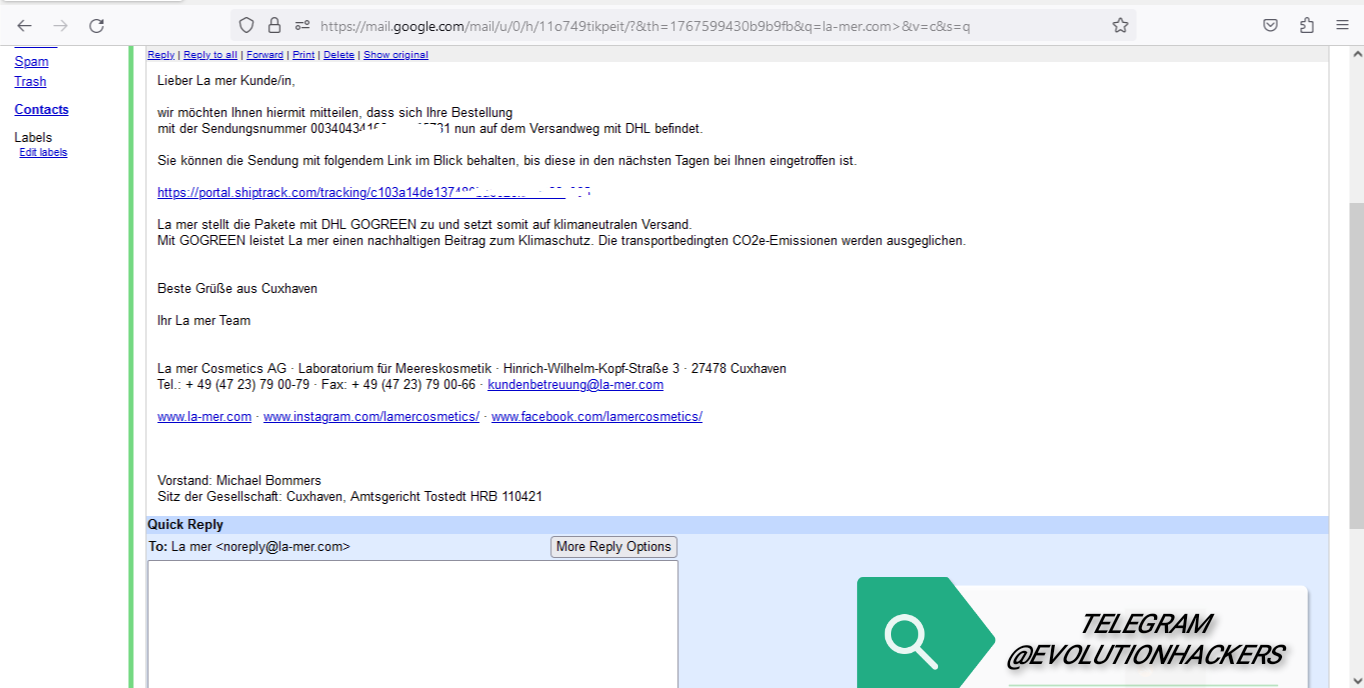
Task: Bookmark page with the star icon
Action: (1120, 26)
